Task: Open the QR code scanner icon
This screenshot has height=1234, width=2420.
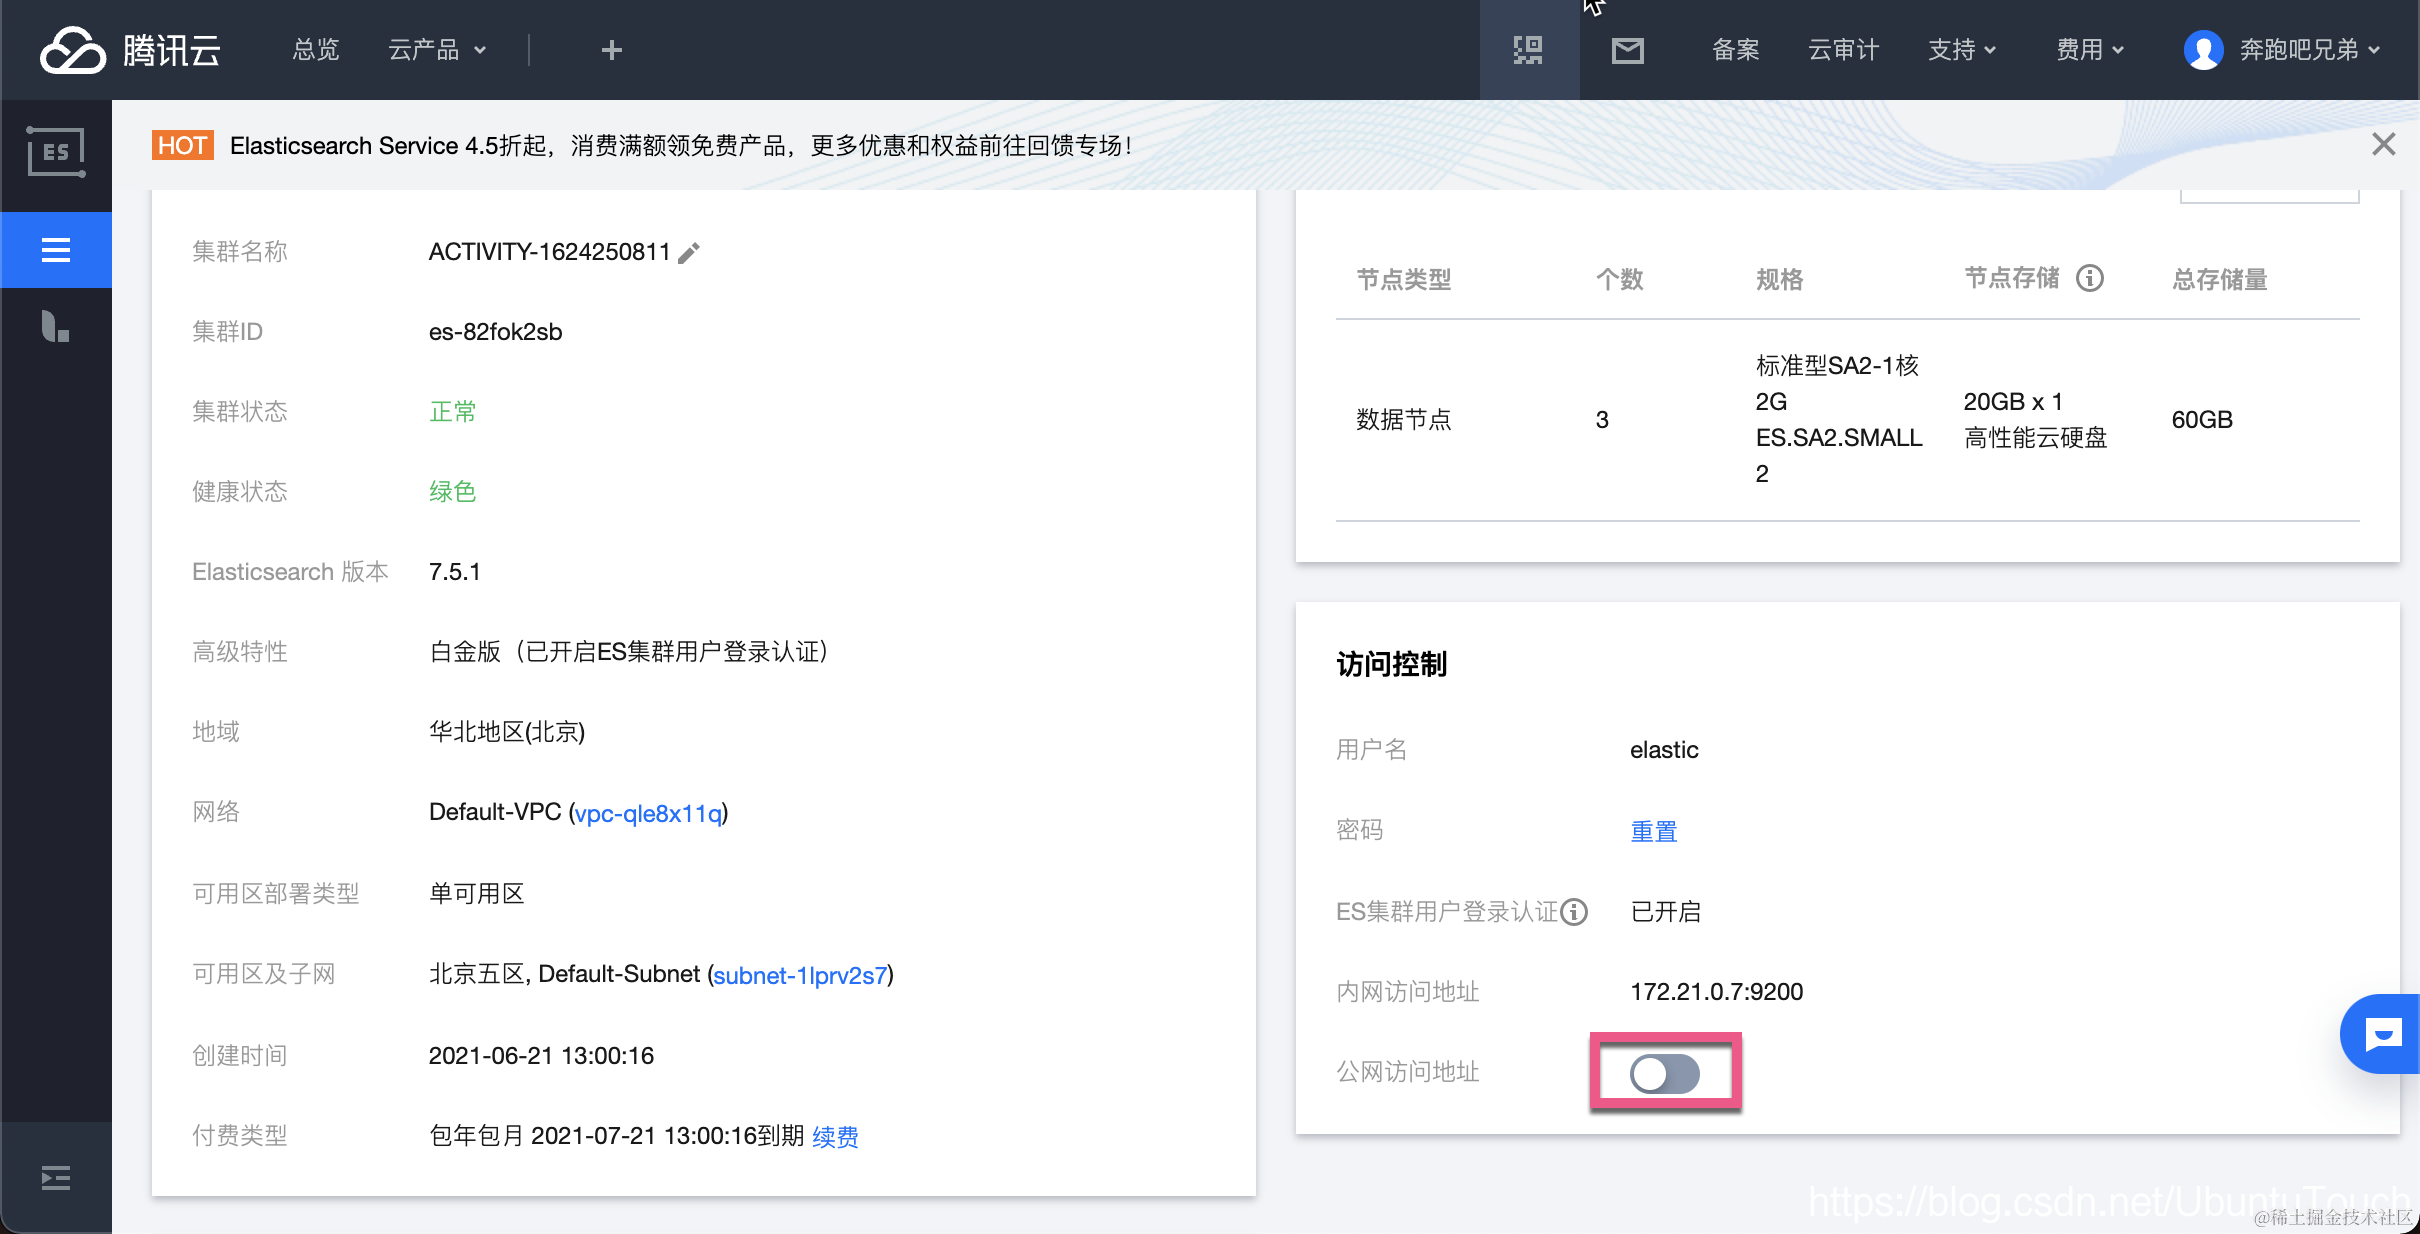Action: coord(1528,50)
